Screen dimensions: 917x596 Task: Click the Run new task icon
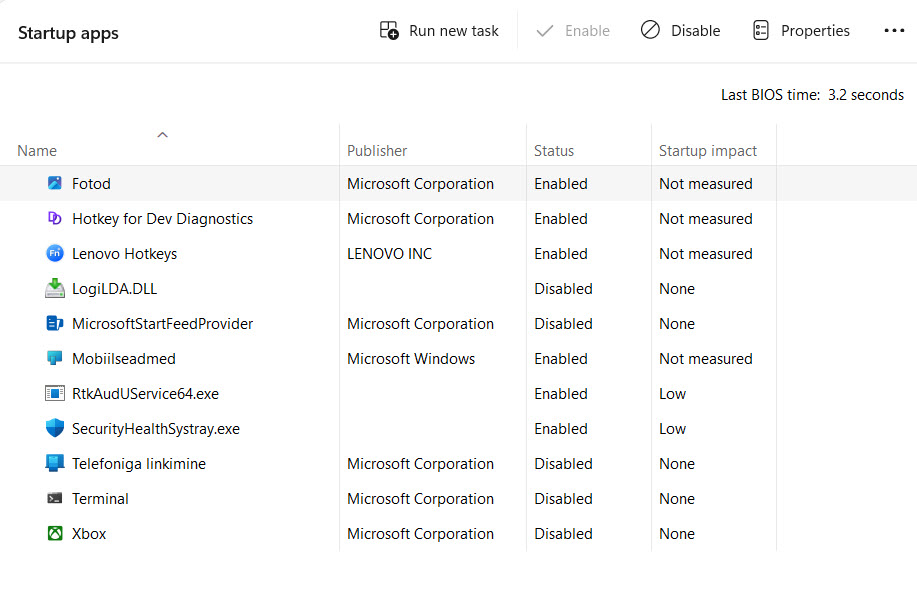pos(389,30)
